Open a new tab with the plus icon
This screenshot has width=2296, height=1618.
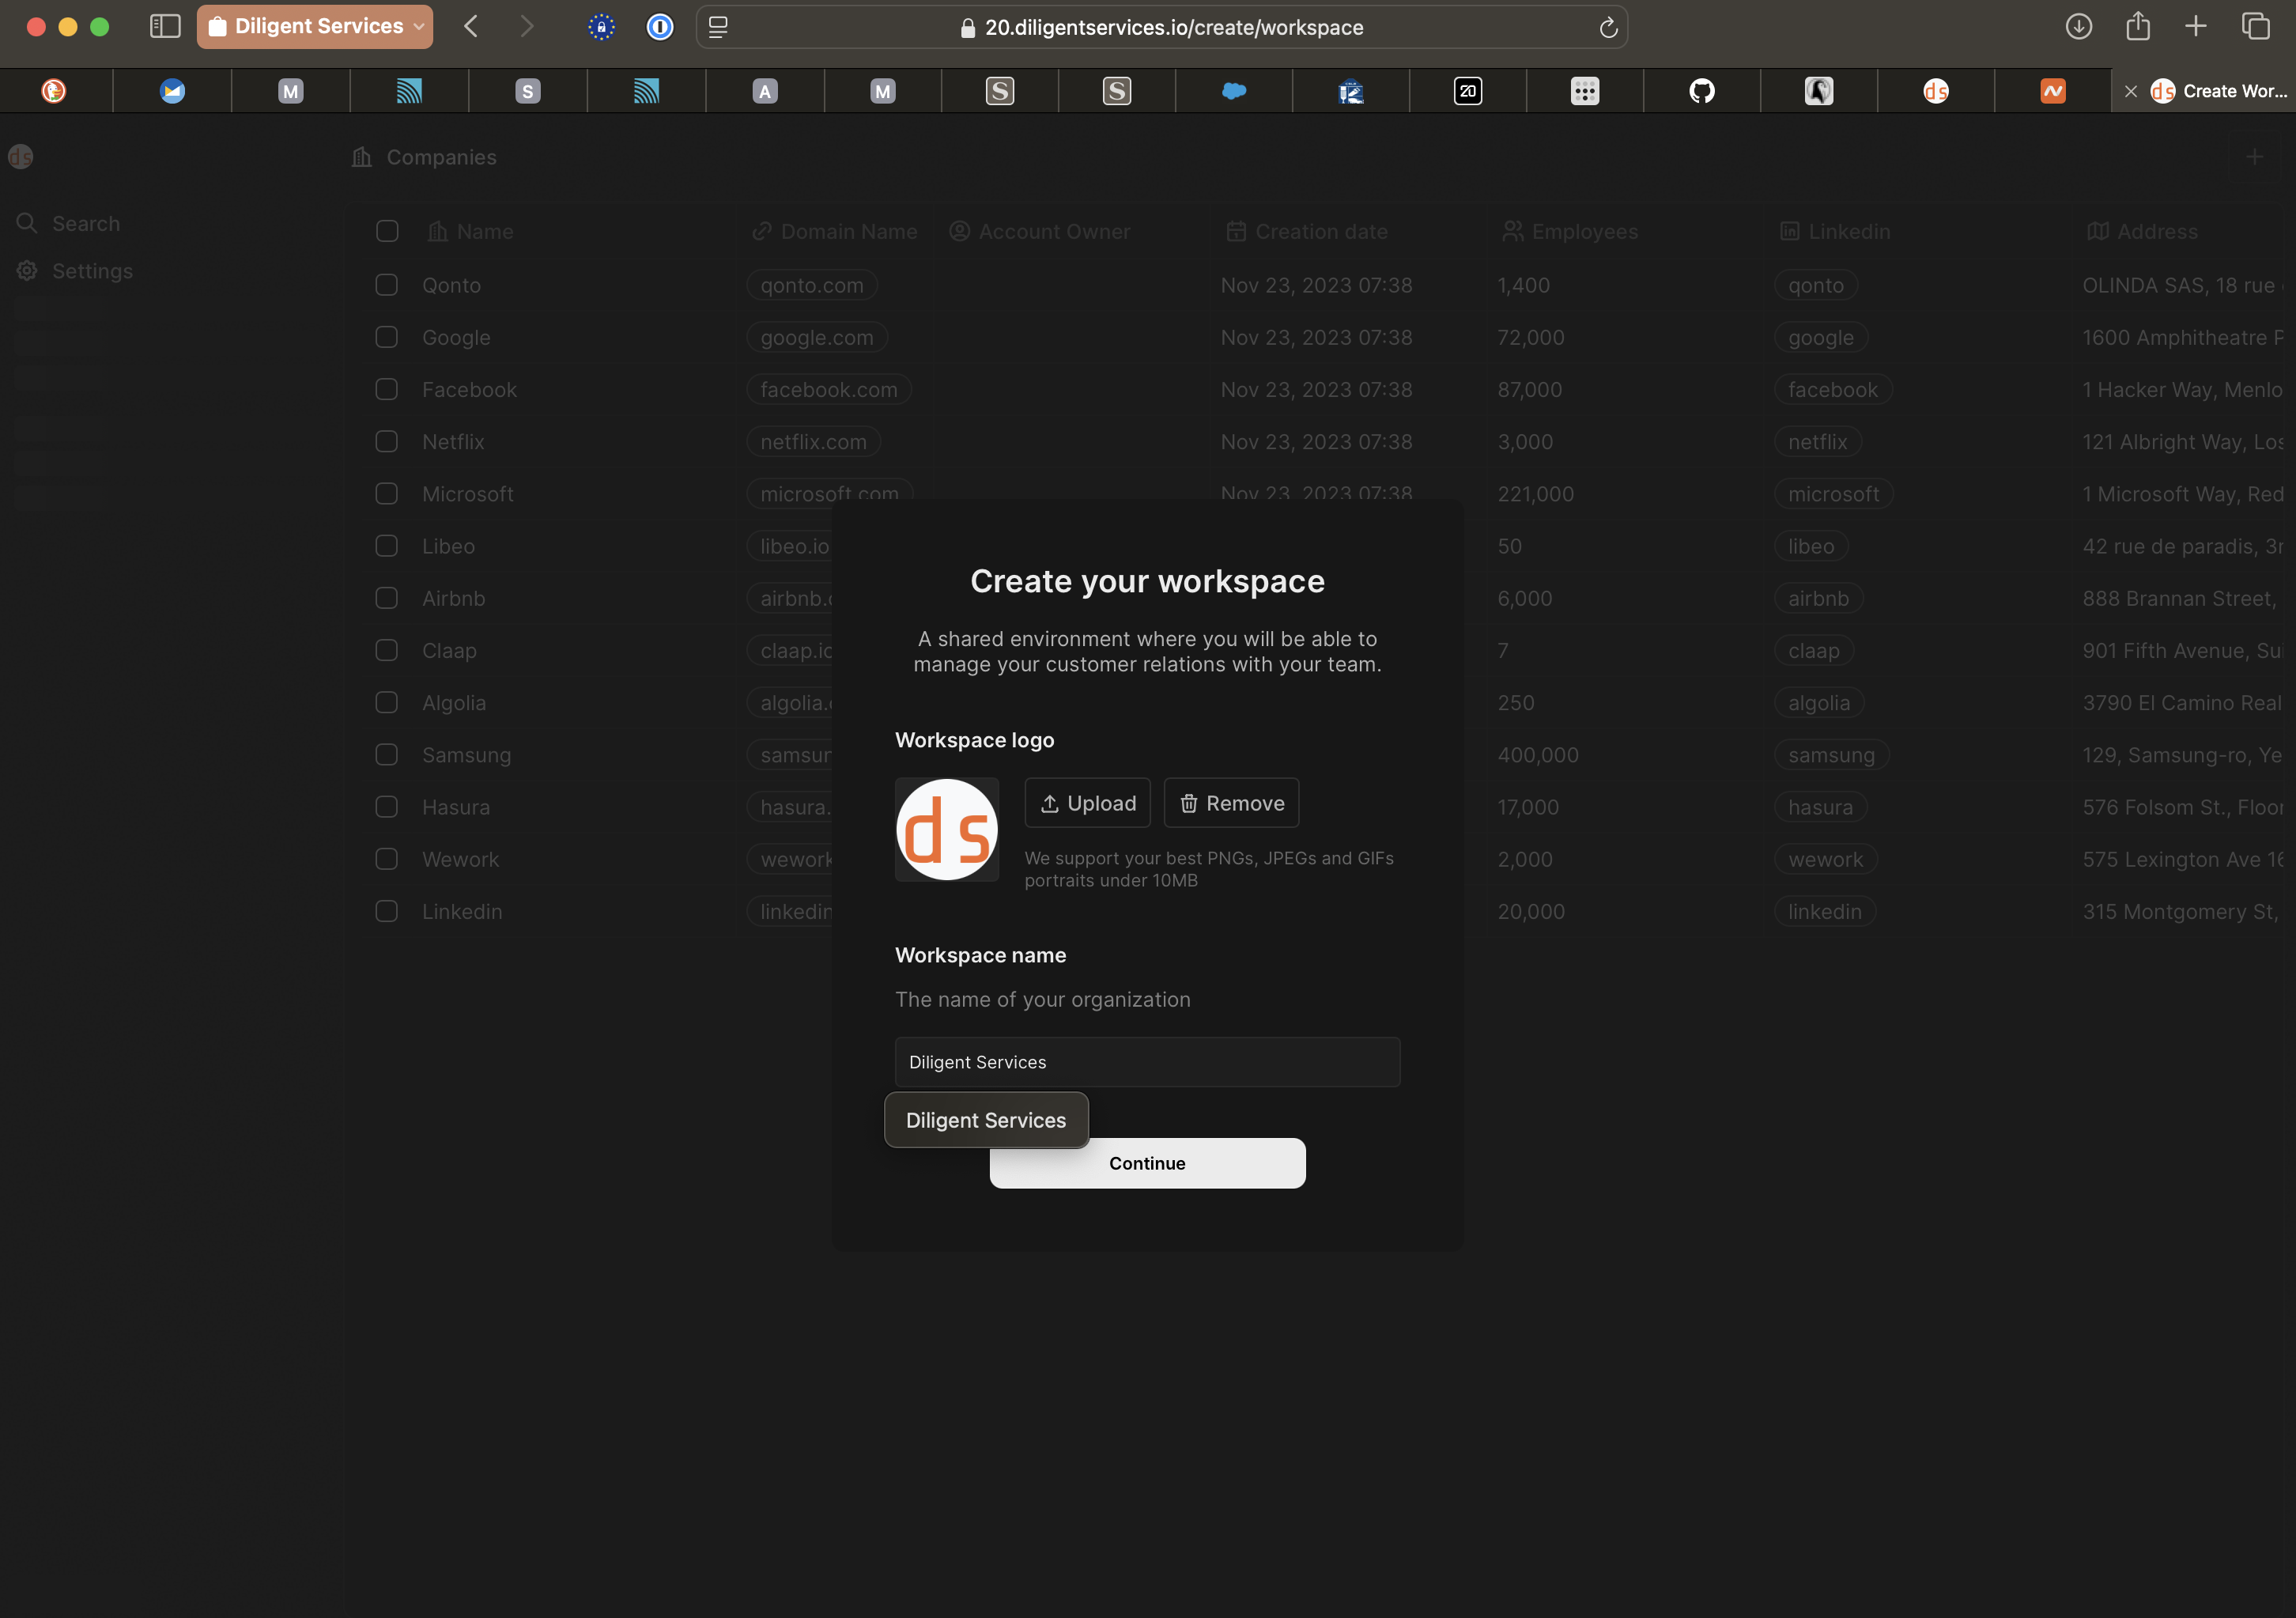coord(2196,26)
